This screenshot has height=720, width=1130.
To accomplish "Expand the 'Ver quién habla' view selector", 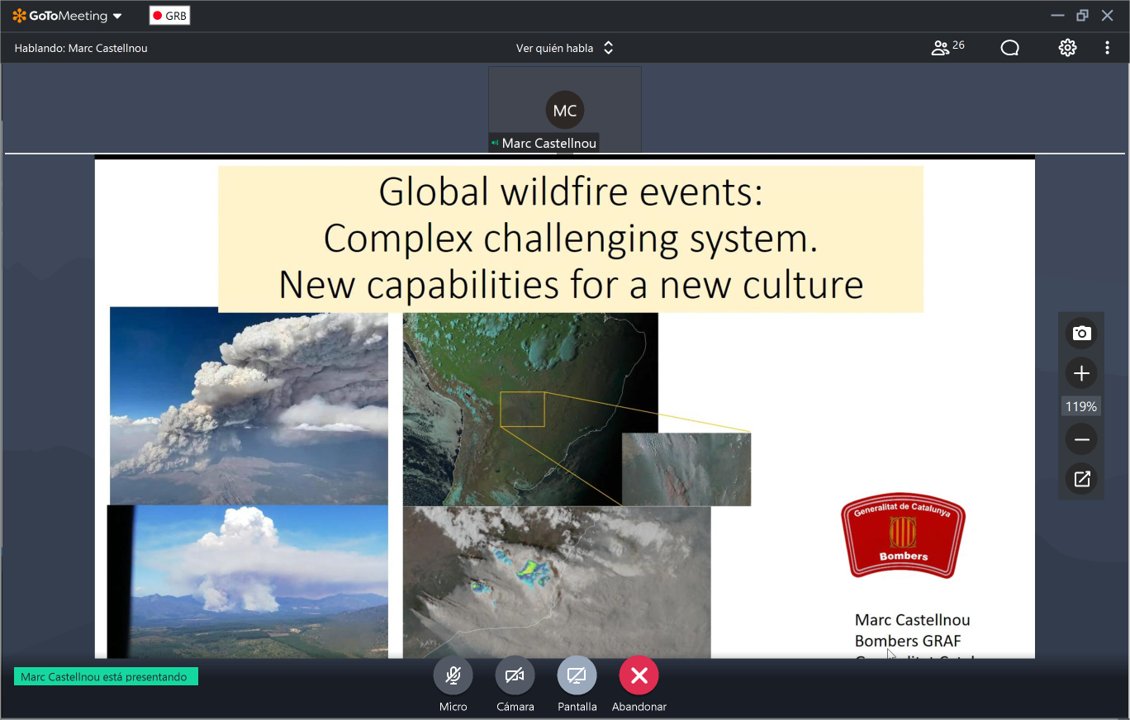I will pos(564,48).
